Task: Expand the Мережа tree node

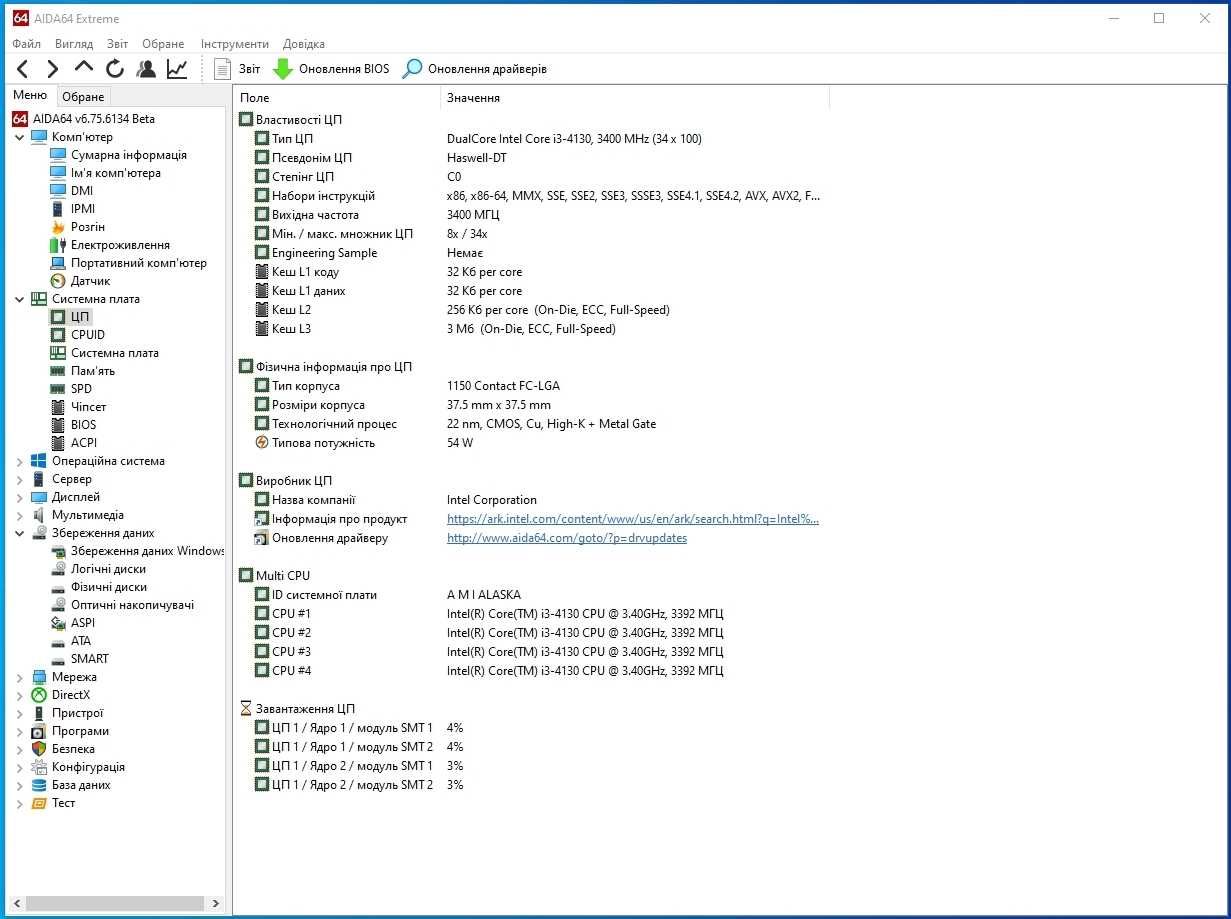Action: tap(19, 677)
